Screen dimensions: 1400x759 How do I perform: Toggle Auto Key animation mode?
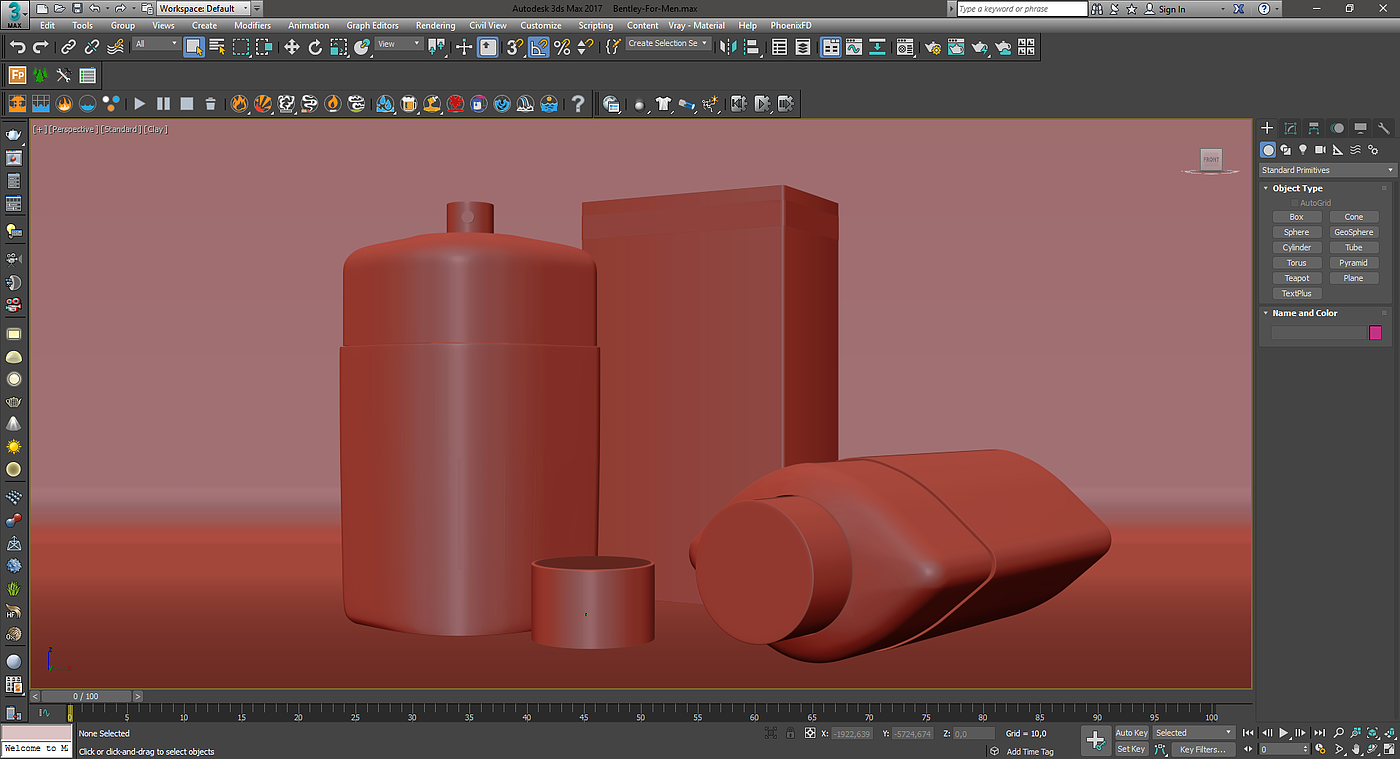pos(1131,733)
